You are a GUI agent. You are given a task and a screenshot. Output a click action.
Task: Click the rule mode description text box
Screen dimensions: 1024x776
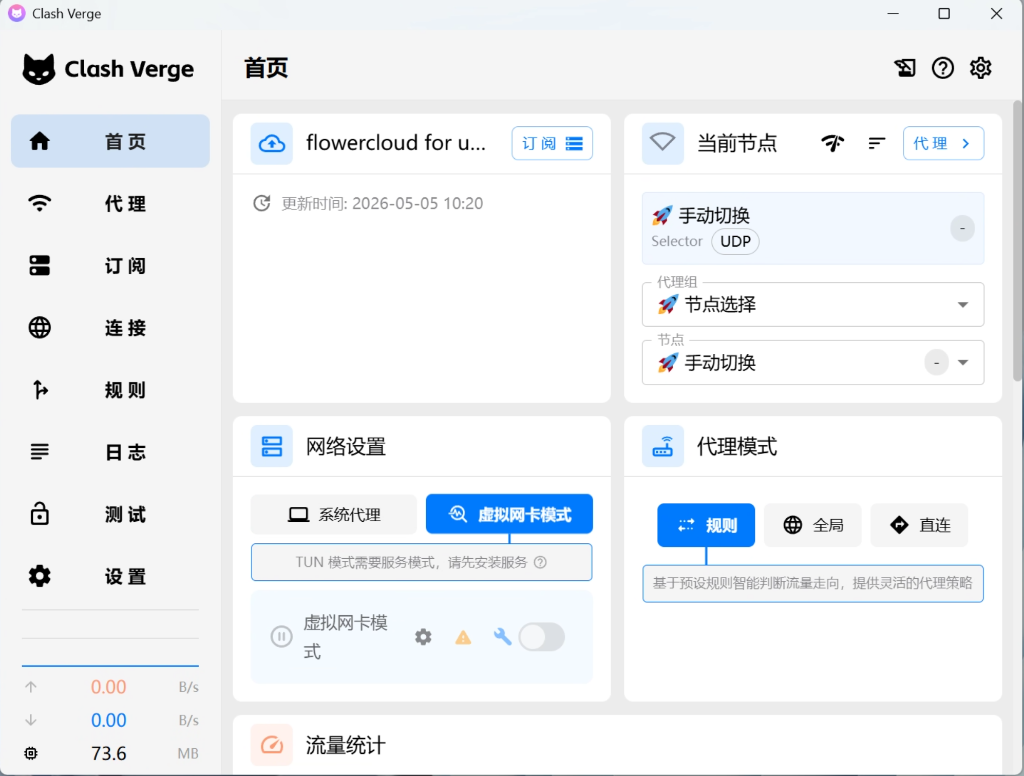click(x=812, y=583)
